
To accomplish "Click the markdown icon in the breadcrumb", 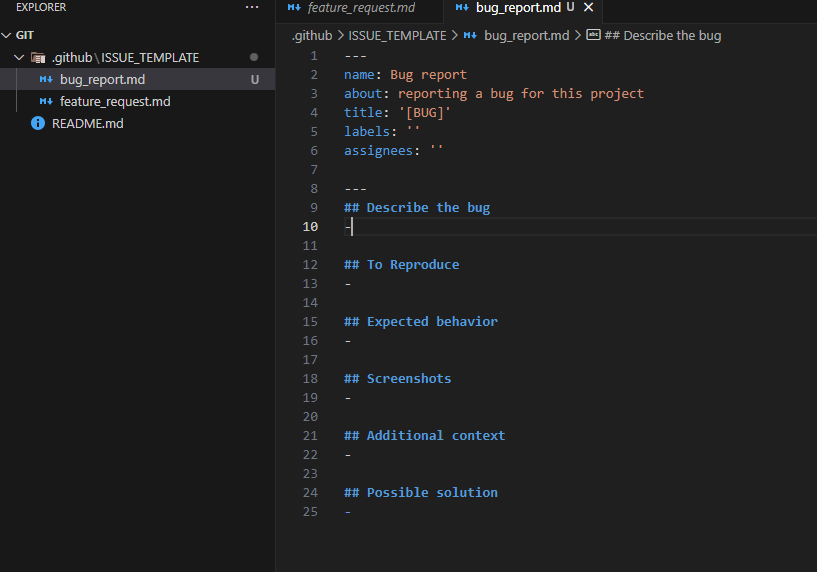I will pyautogui.click(x=470, y=35).
